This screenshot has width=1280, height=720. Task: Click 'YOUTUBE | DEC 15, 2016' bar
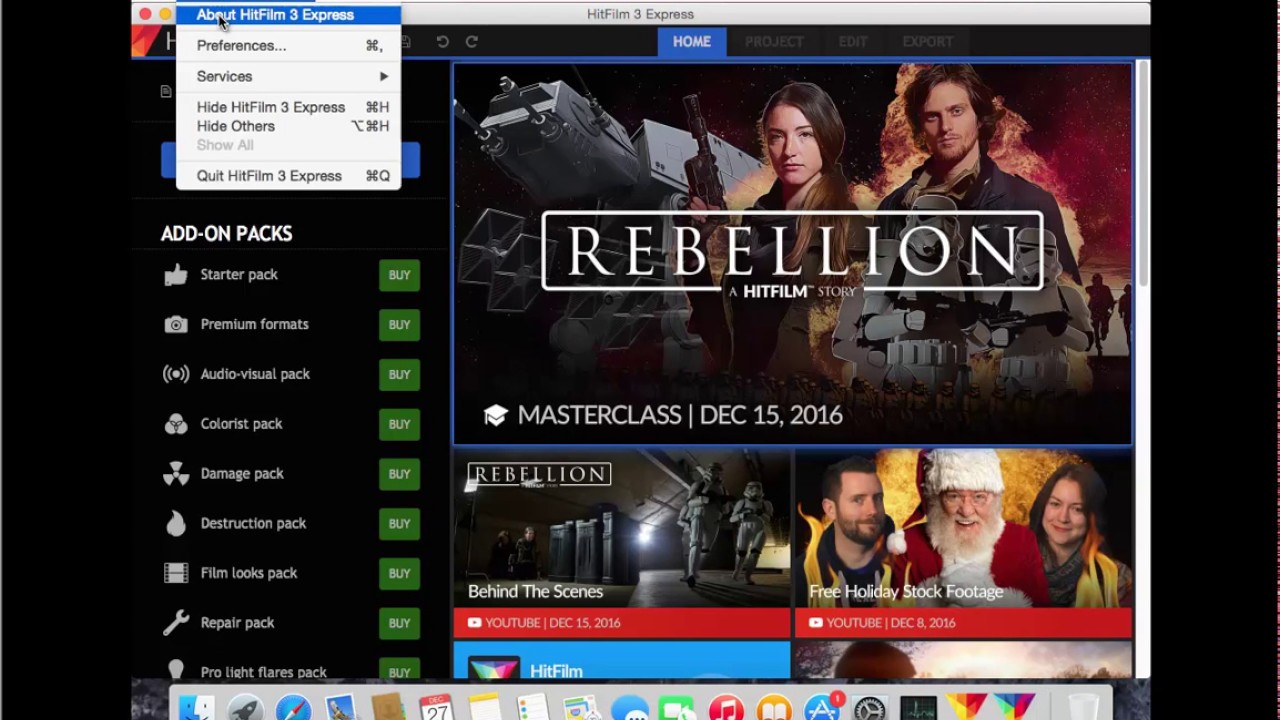pos(621,623)
